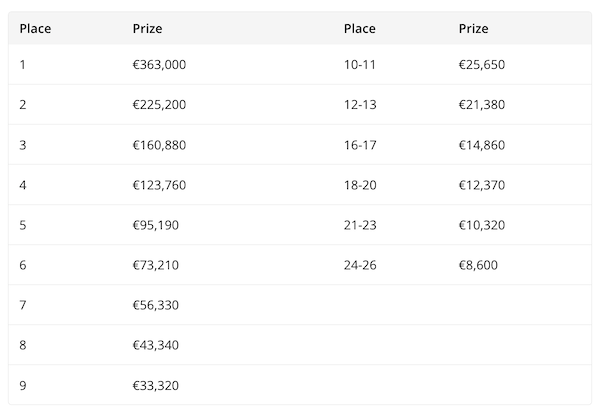Select the €123,760 prize value
600x420 pixels.
[159, 185]
